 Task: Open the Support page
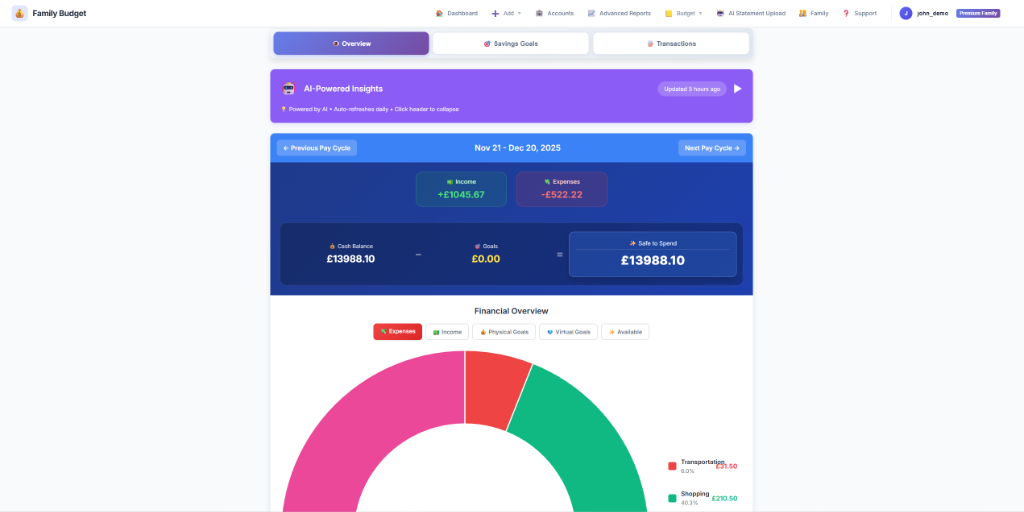(859, 13)
